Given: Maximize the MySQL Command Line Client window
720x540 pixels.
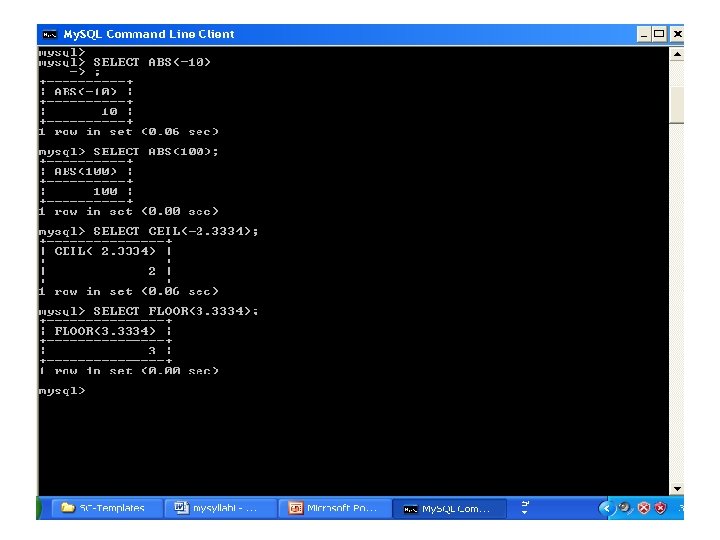Looking at the screenshot, I should click(x=659, y=34).
